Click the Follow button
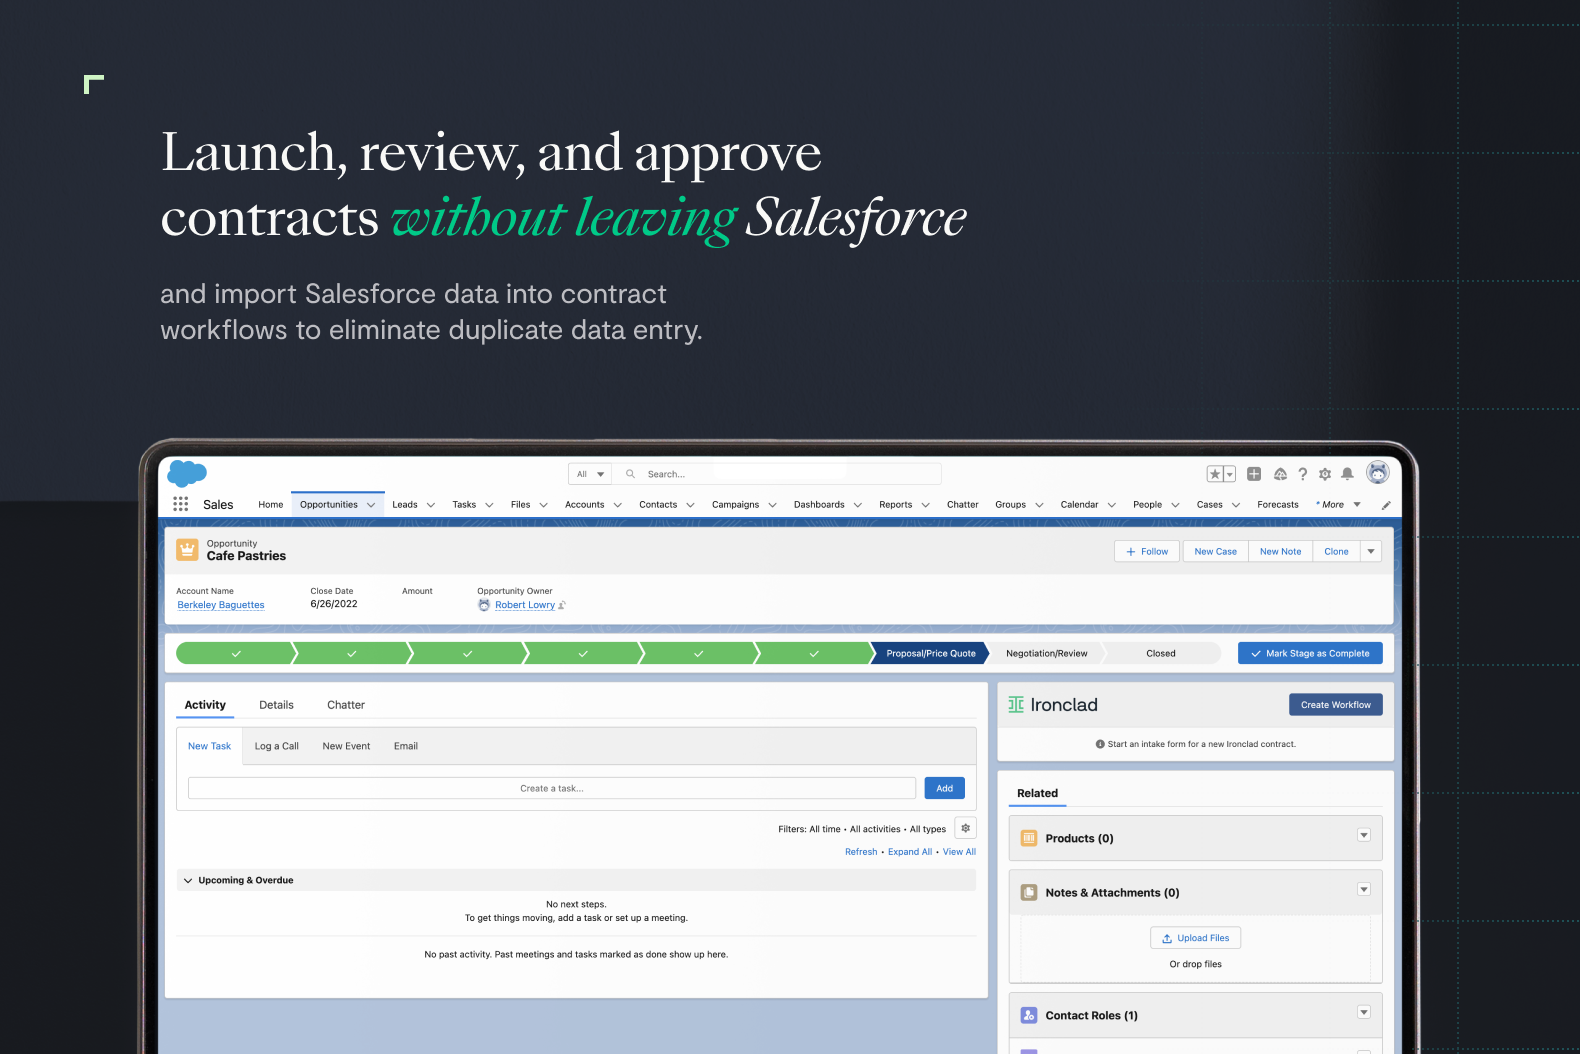The image size is (1580, 1054). click(x=1147, y=551)
